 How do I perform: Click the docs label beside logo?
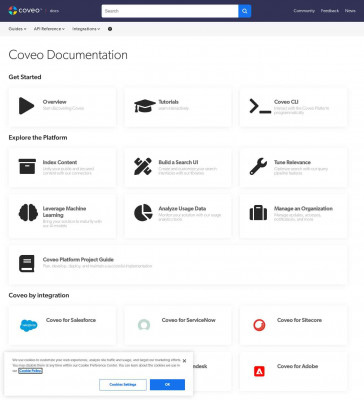pyautogui.click(x=54, y=11)
